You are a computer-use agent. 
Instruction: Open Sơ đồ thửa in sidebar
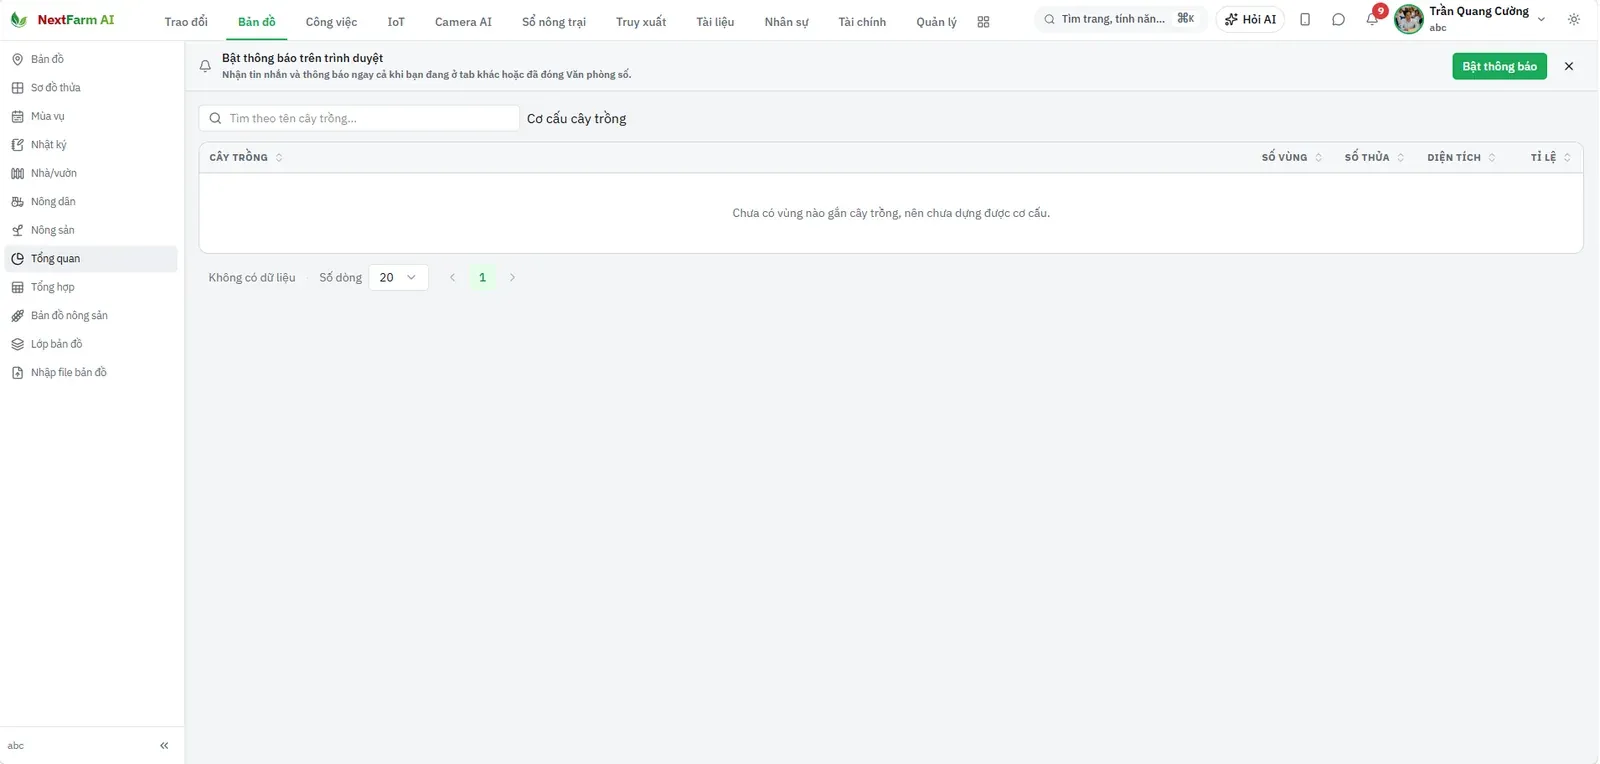point(91,88)
